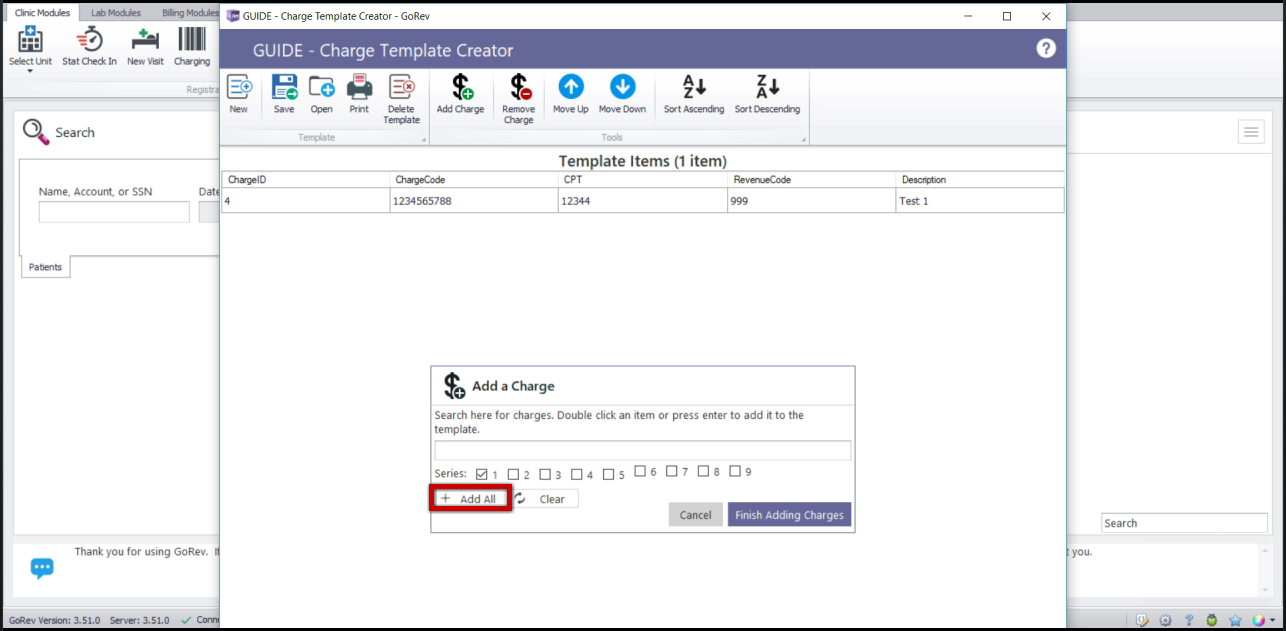The width and height of the screenshot is (1286, 631).
Task: Enable Series 3 checkbox
Action: click(545, 474)
